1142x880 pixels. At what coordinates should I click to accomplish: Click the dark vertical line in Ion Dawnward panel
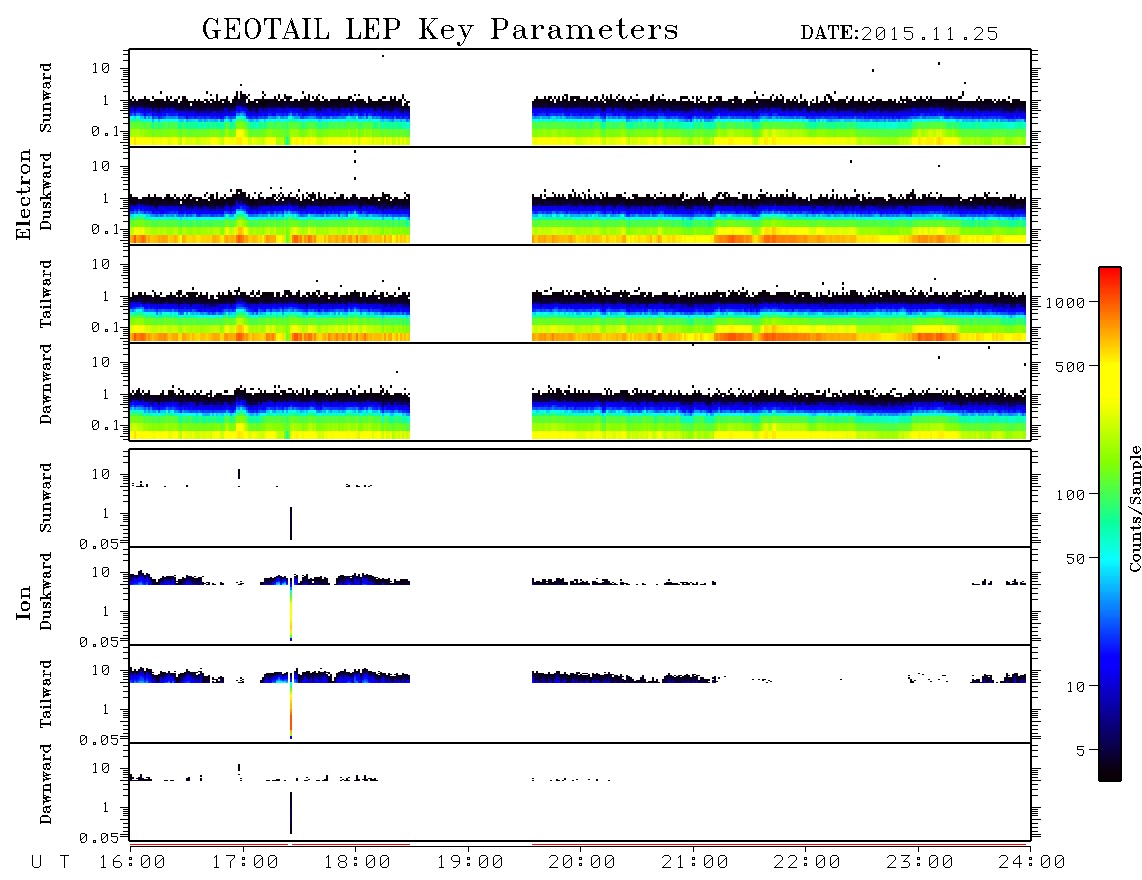click(291, 813)
